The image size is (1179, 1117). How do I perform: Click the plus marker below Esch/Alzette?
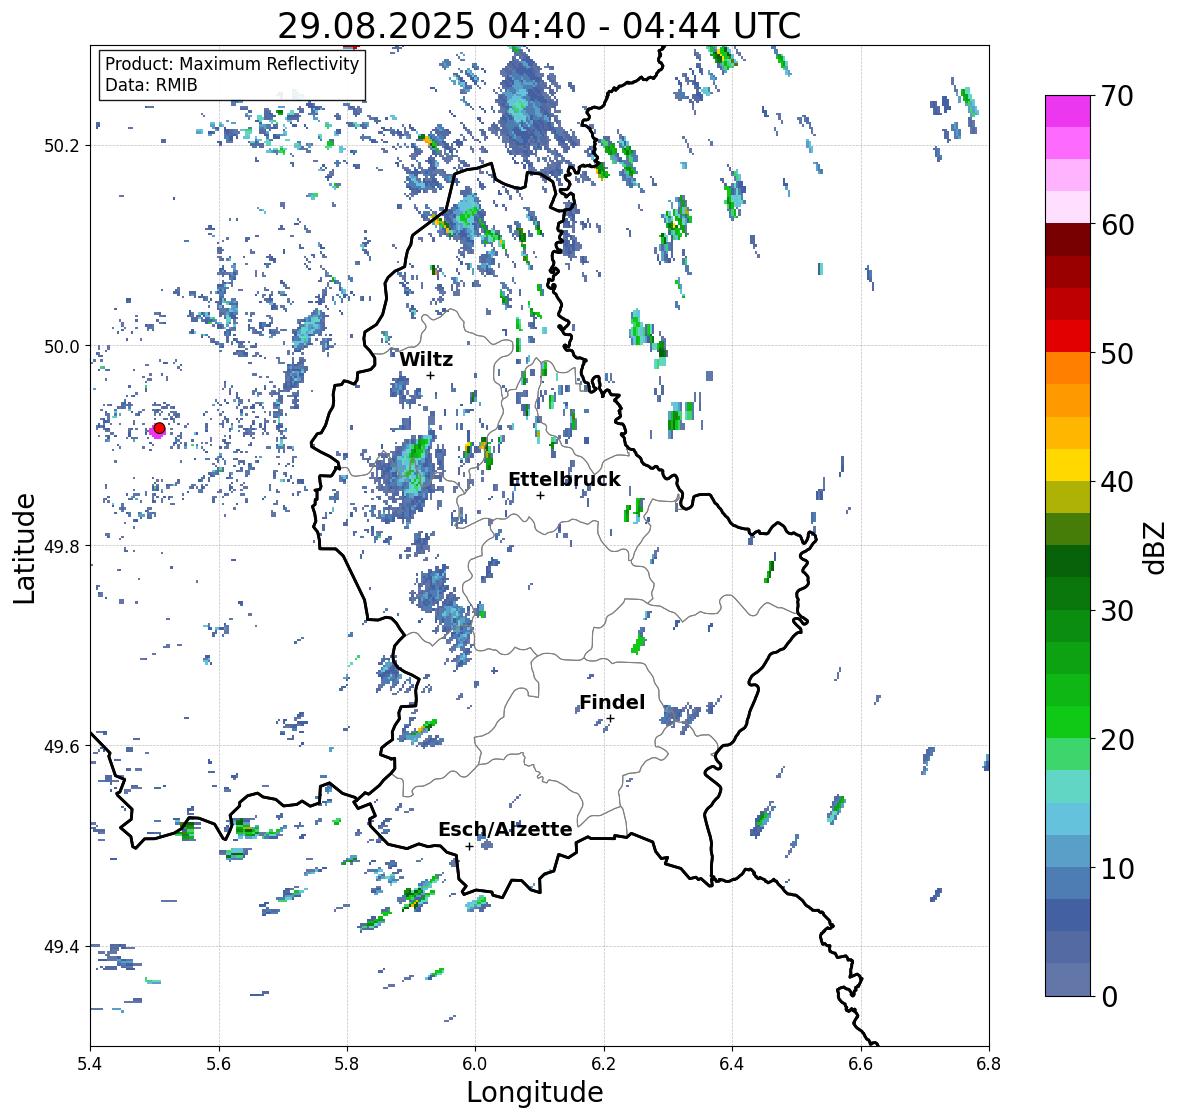coord(469,846)
